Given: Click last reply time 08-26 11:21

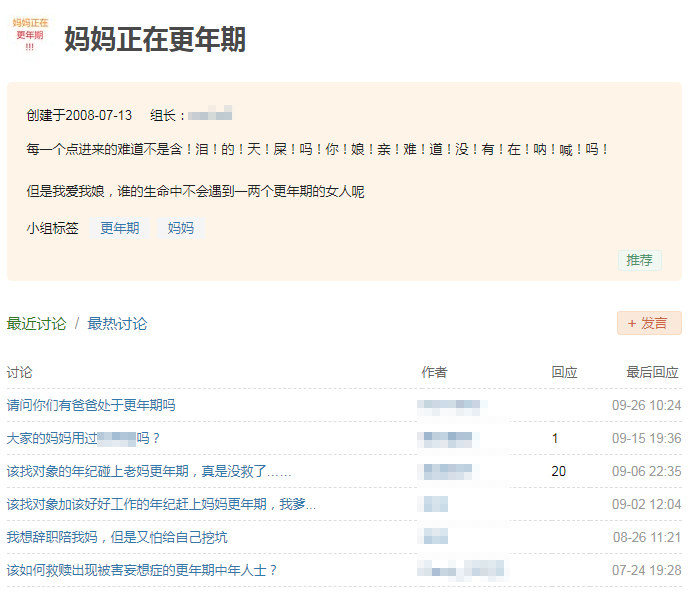Looking at the screenshot, I should [647, 537].
